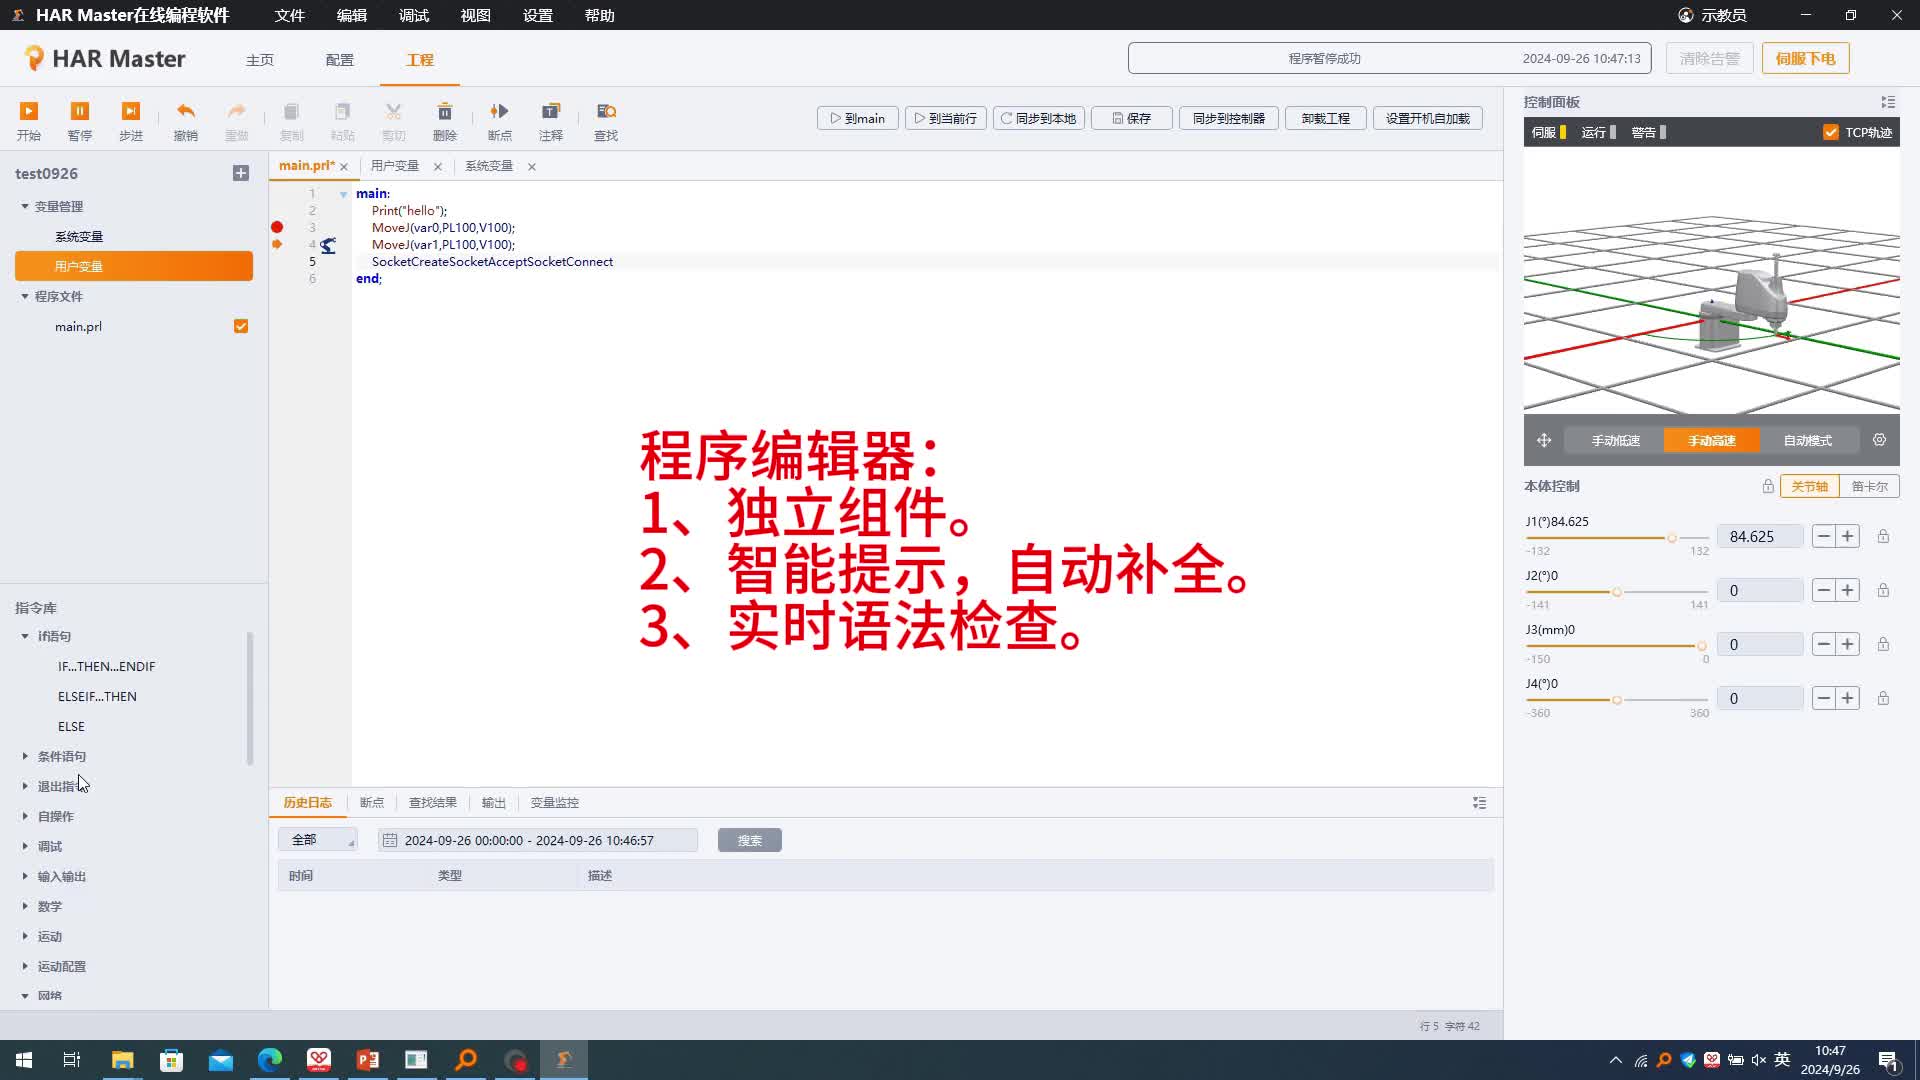Expand 自操作 instruction group

click(25, 816)
